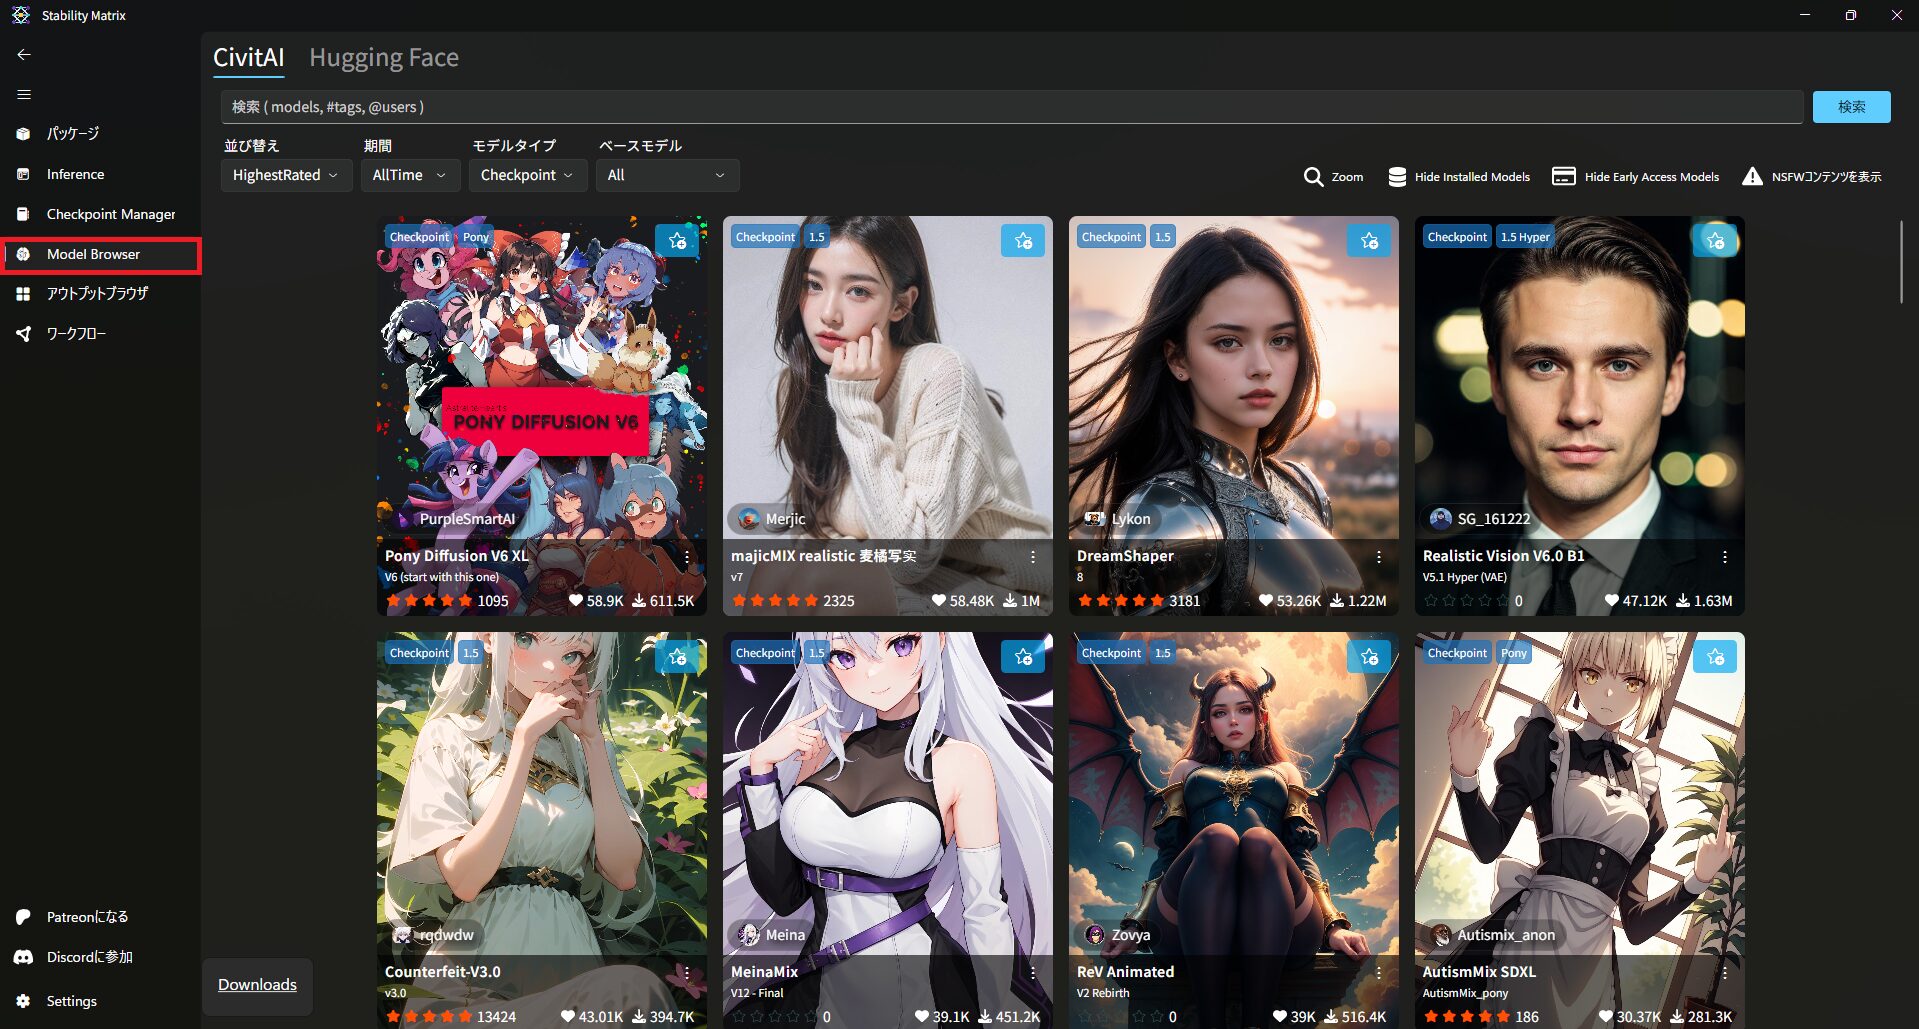The width and height of the screenshot is (1919, 1029).
Task: Open the アウトプットブラウザ output browser
Action: (97, 294)
